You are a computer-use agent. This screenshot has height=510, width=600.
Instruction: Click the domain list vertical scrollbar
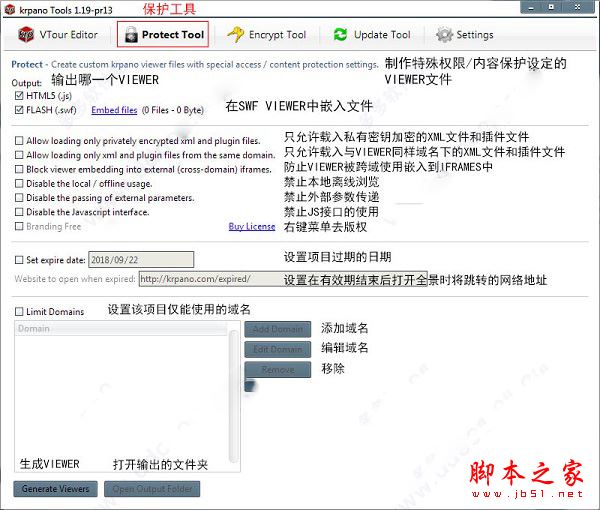click(x=233, y=396)
